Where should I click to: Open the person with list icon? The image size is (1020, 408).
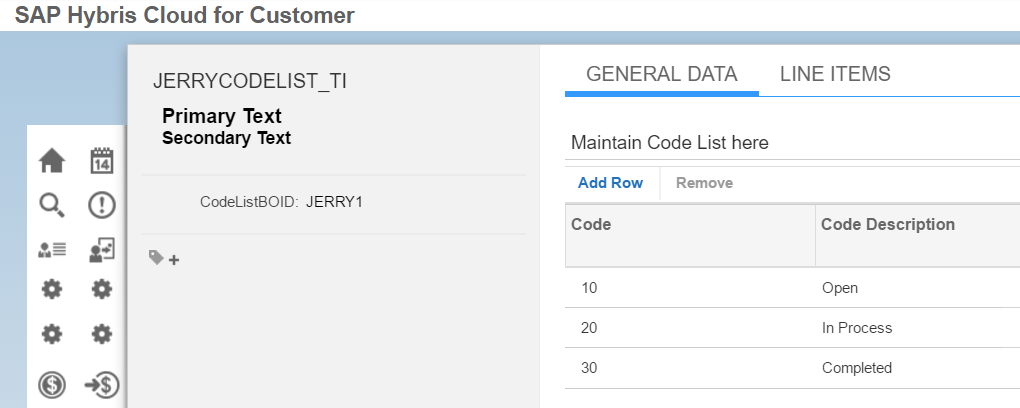coord(52,250)
